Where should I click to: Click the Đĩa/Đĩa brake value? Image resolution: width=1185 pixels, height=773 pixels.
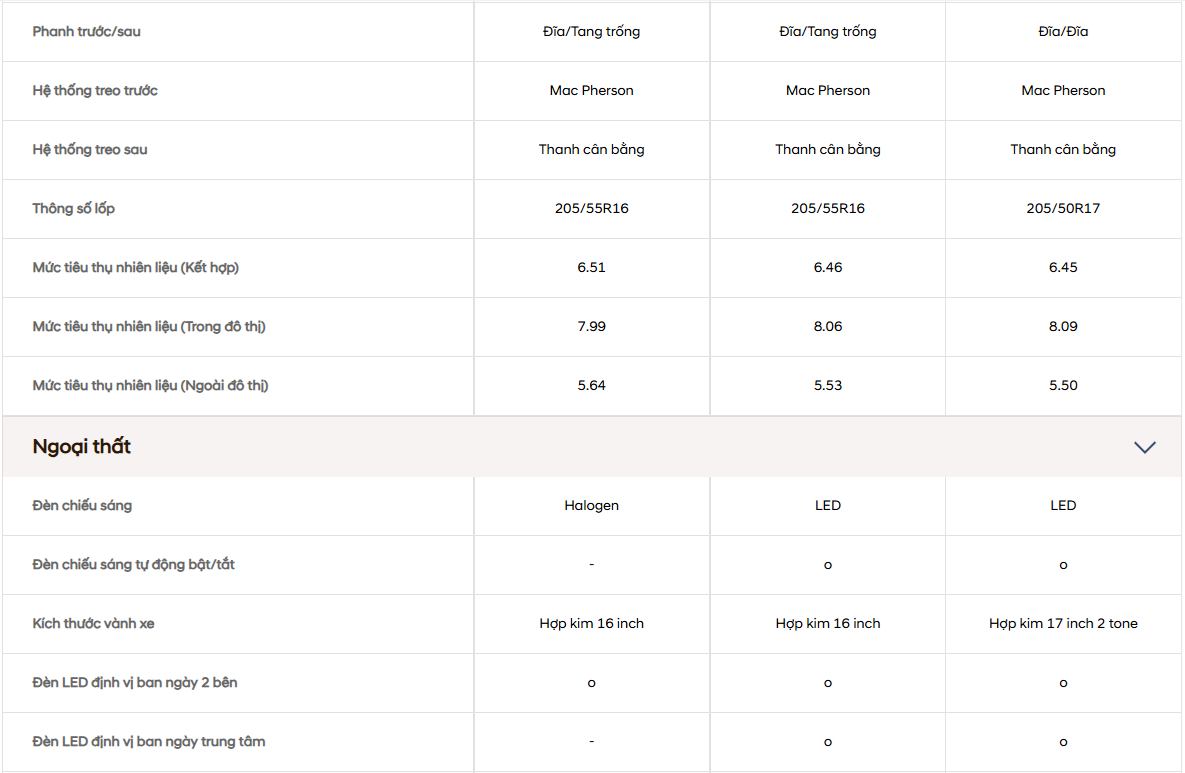point(1063,32)
